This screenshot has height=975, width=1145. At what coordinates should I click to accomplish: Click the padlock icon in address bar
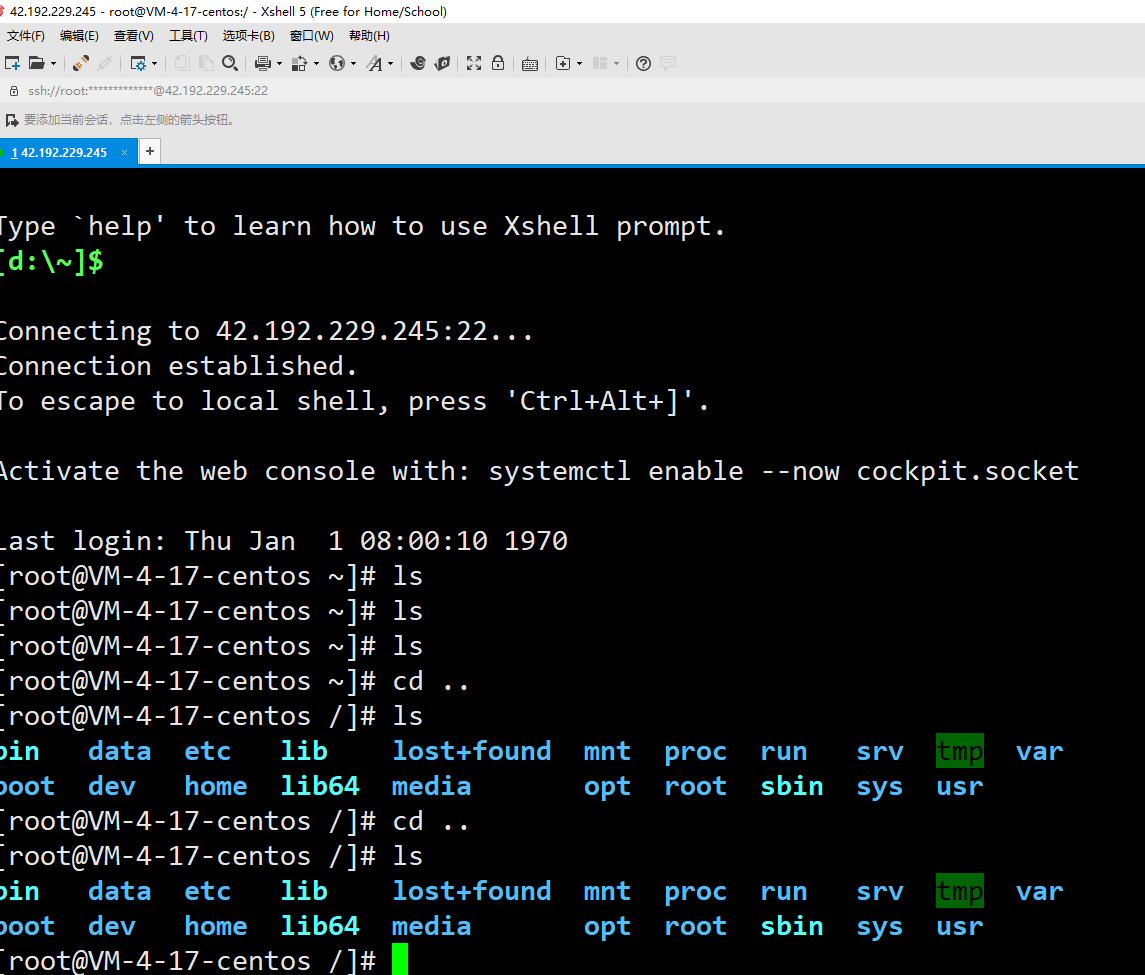[13, 91]
